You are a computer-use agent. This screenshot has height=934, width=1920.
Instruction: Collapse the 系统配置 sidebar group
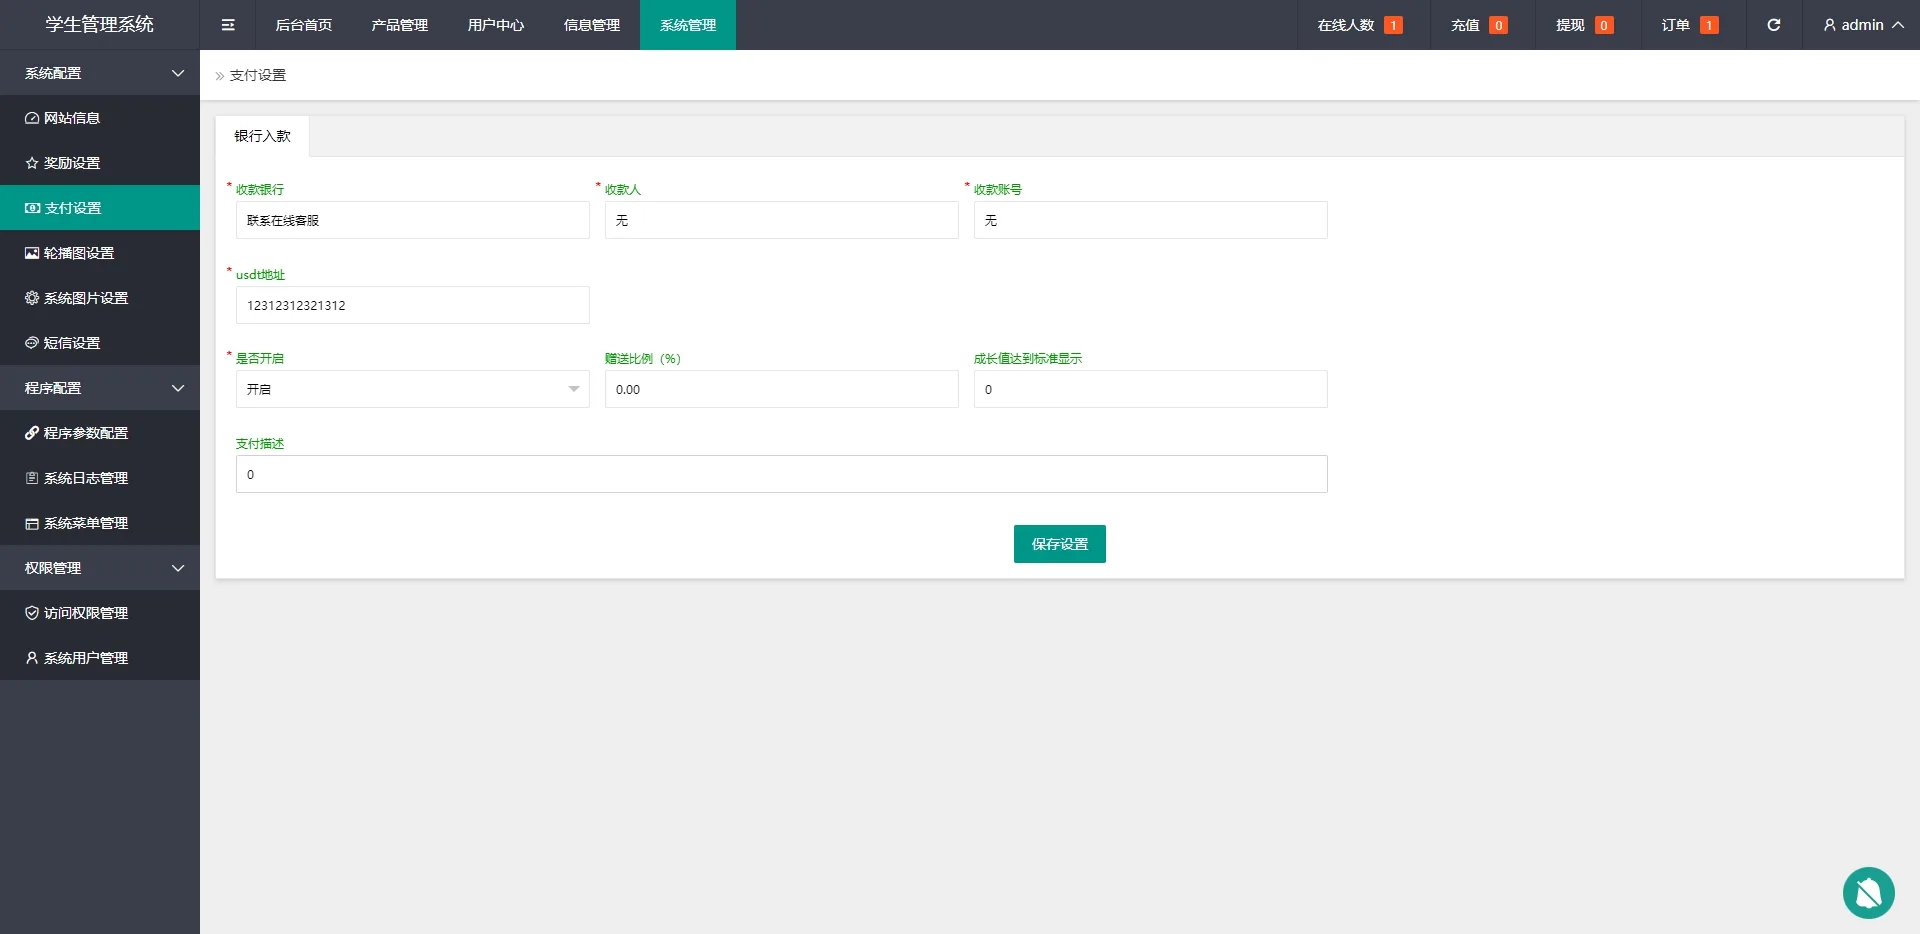coord(100,73)
